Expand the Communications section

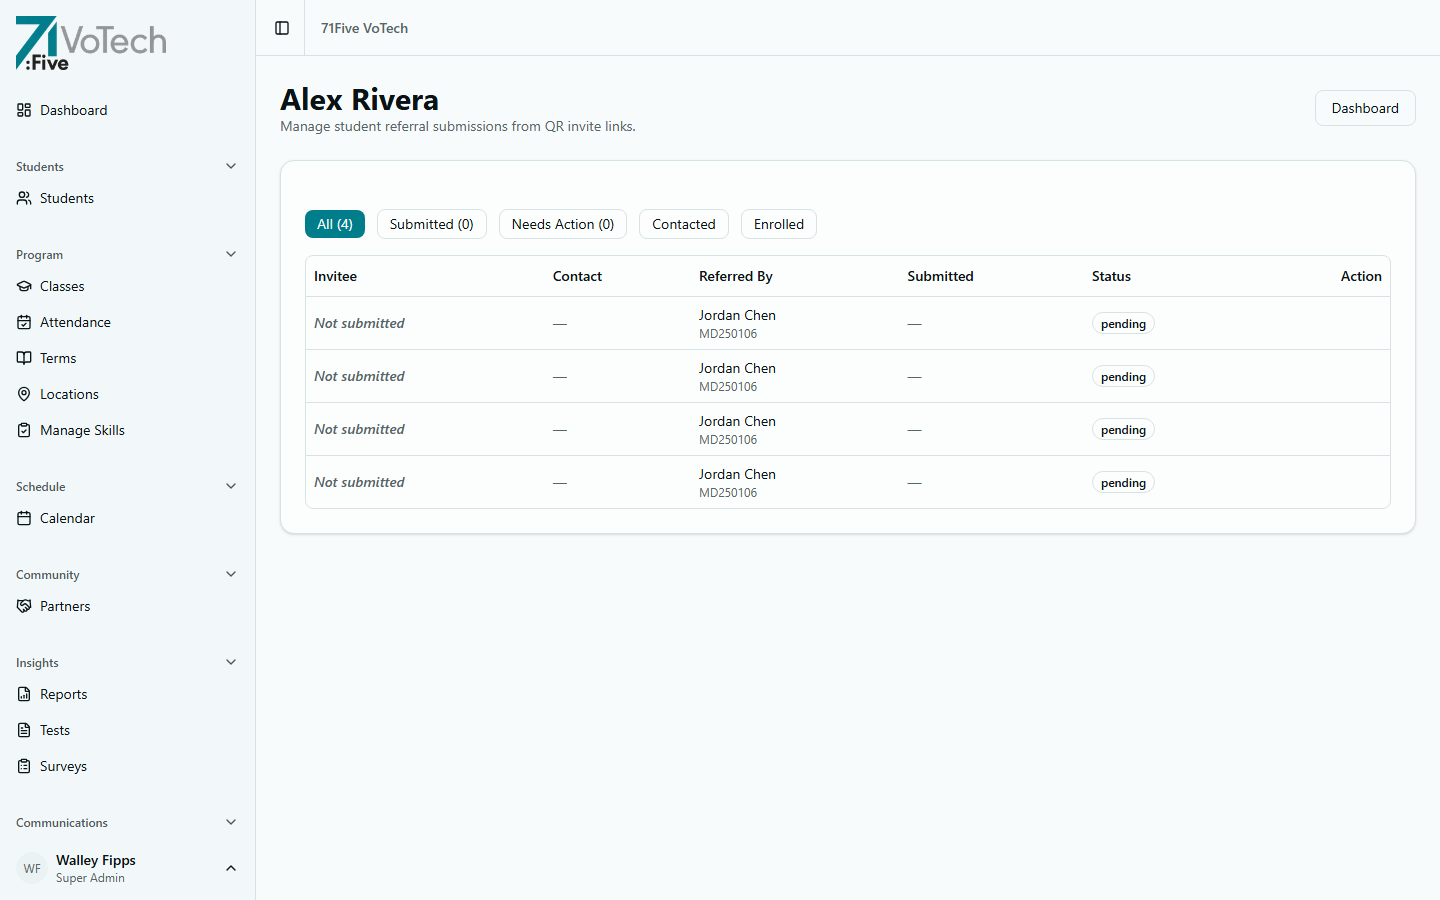point(231,822)
